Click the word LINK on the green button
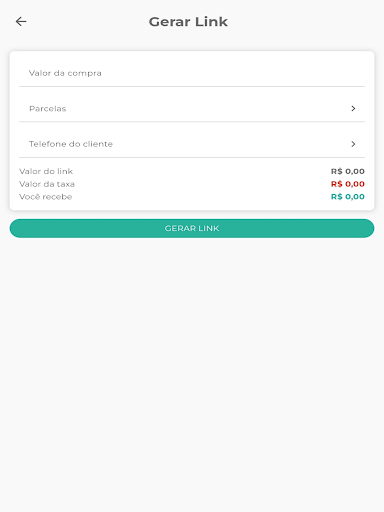Screen dimensions: 384x512 pyautogui.click(x=209, y=228)
